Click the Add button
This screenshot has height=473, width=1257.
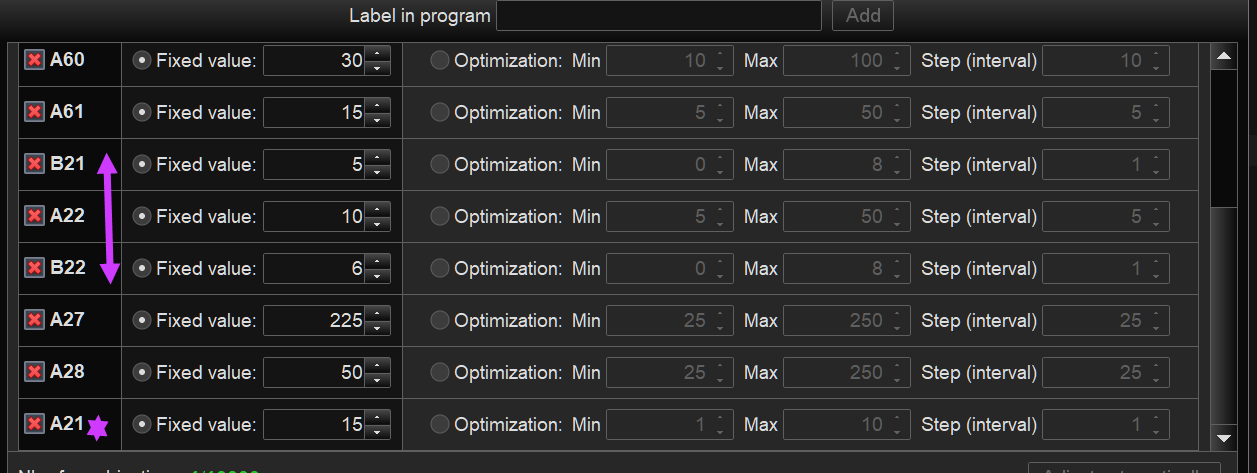pyautogui.click(x=862, y=15)
